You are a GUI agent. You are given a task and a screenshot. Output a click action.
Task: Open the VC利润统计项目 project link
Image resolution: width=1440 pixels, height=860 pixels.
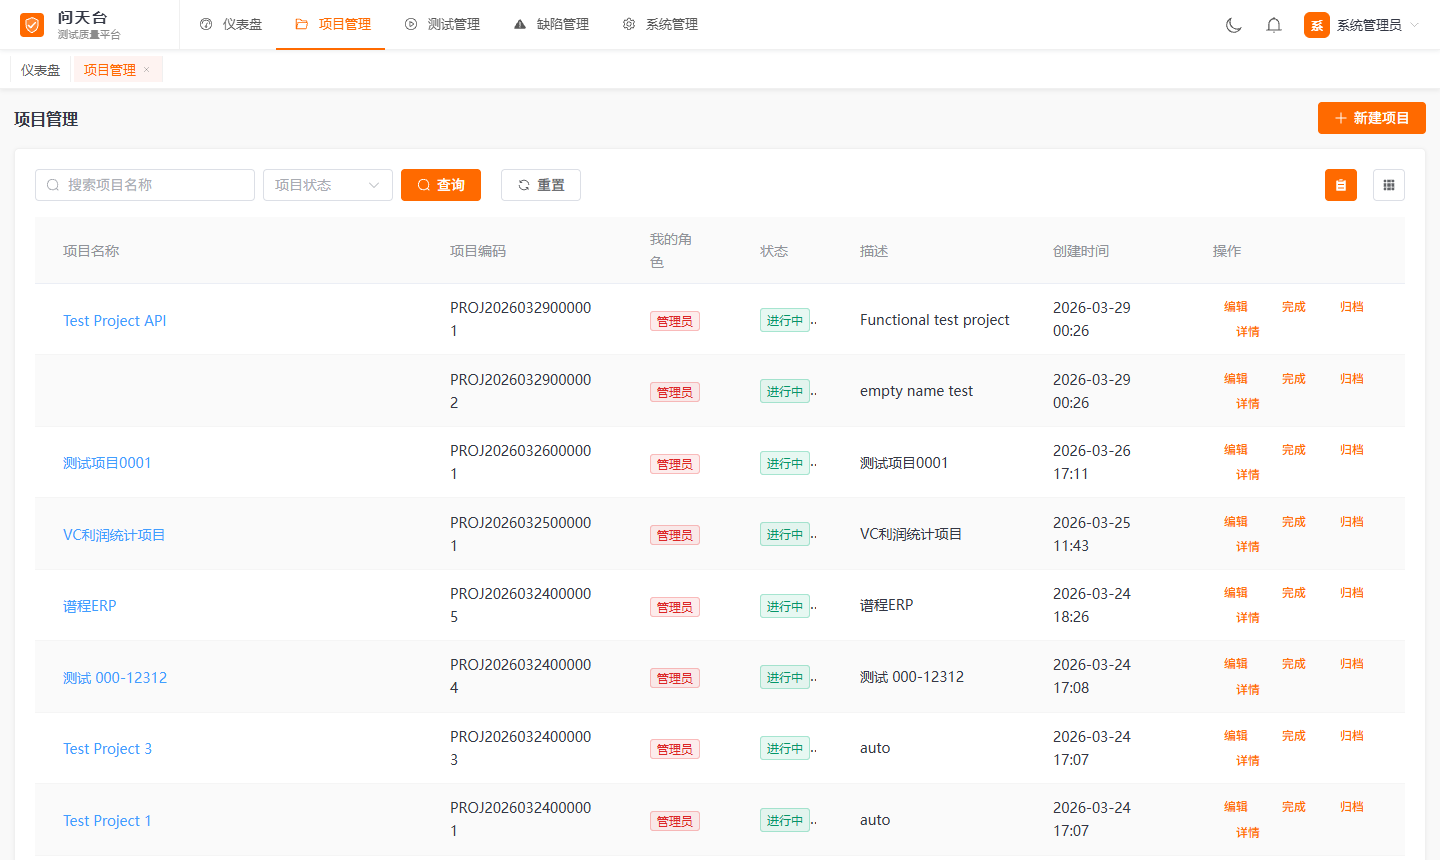[114, 535]
